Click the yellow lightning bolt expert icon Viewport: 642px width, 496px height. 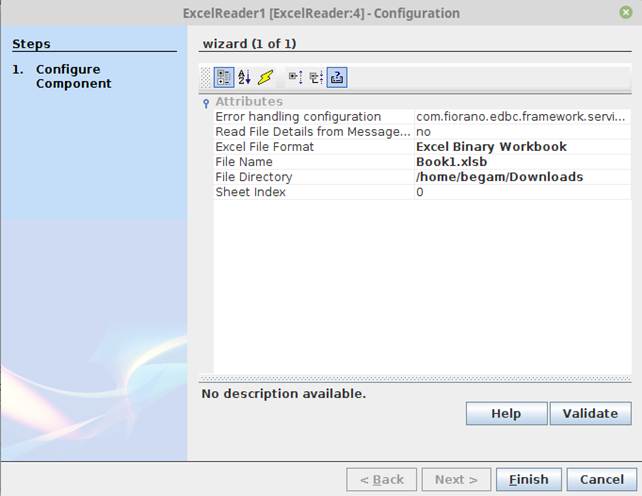tap(266, 77)
